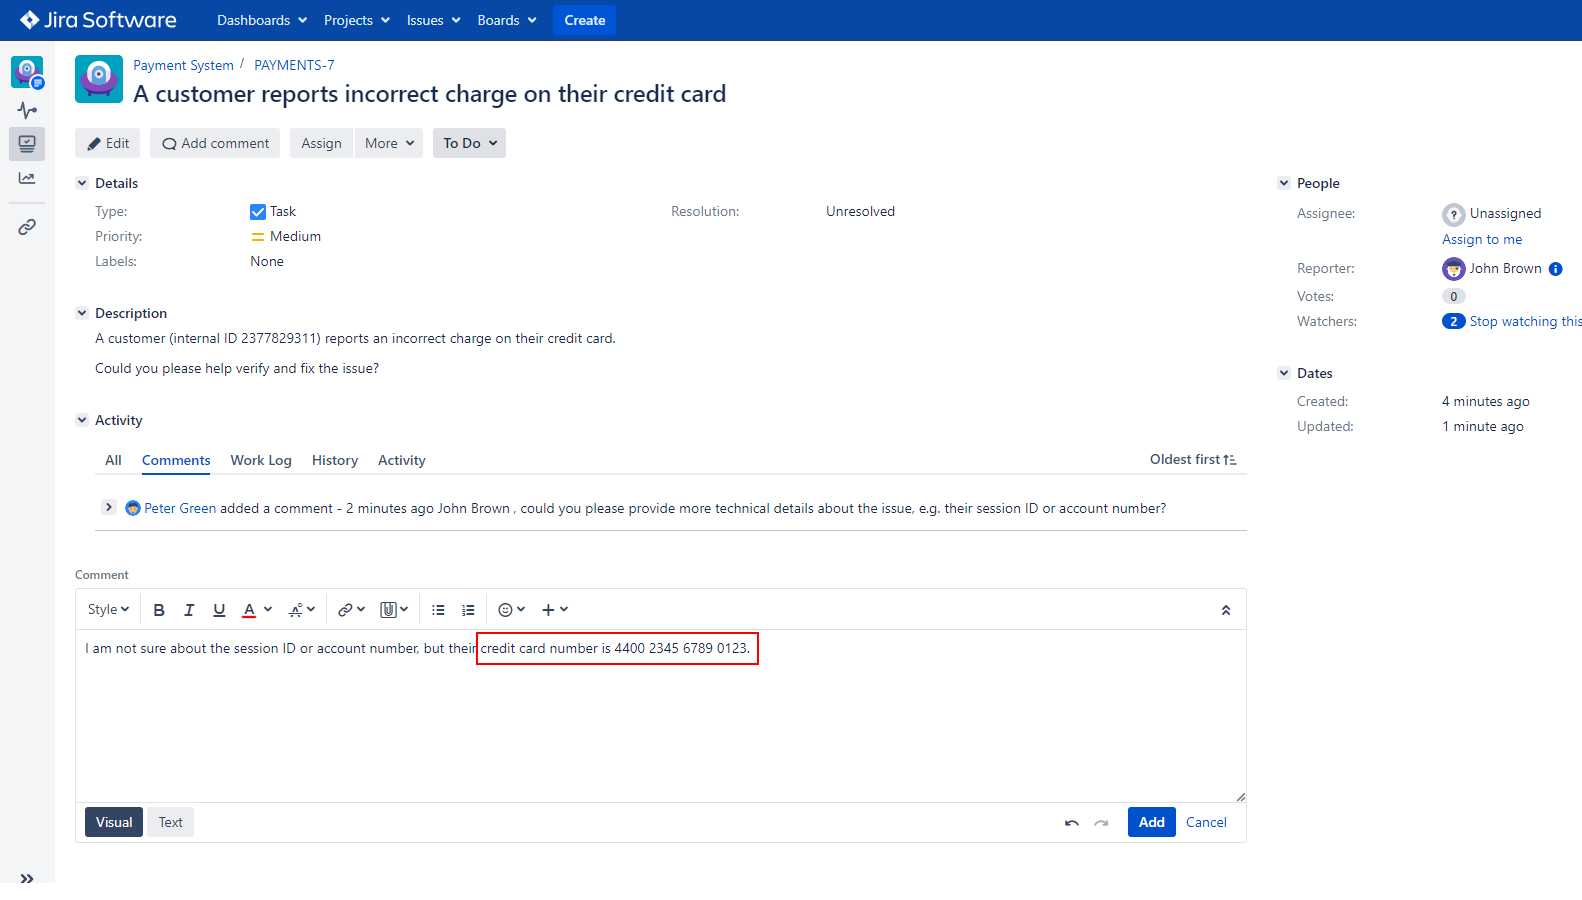Open the Boards menu
This screenshot has height=900, width=1582.
click(507, 20)
